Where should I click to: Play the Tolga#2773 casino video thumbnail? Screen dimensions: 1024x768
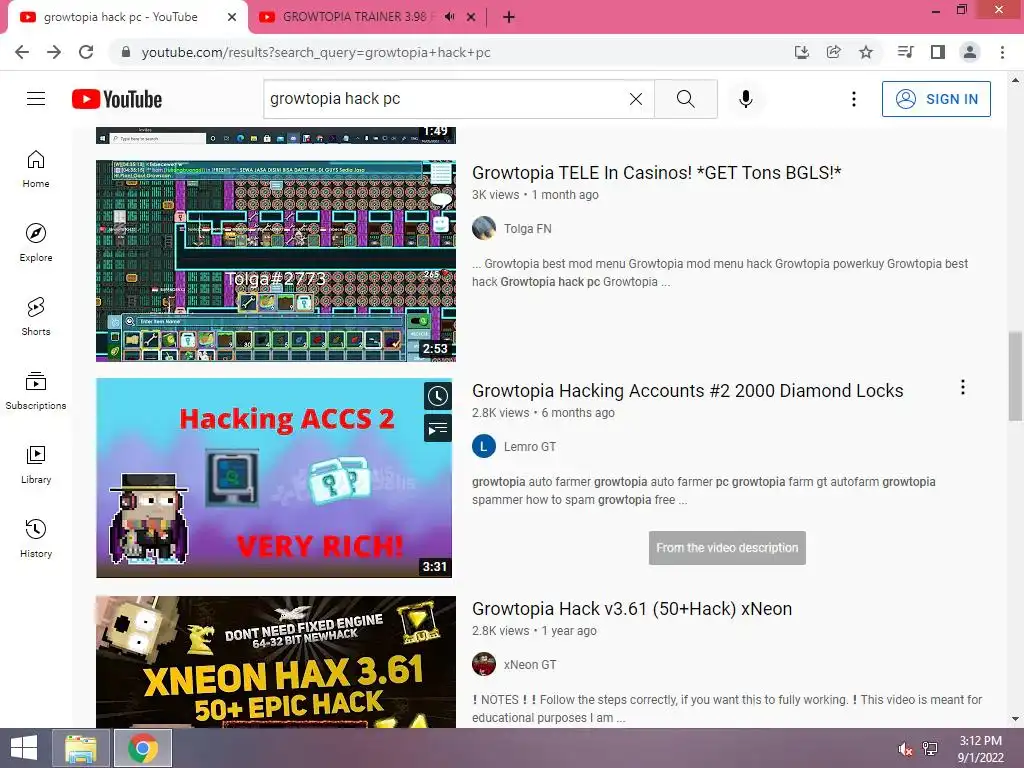[x=276, y=261]
